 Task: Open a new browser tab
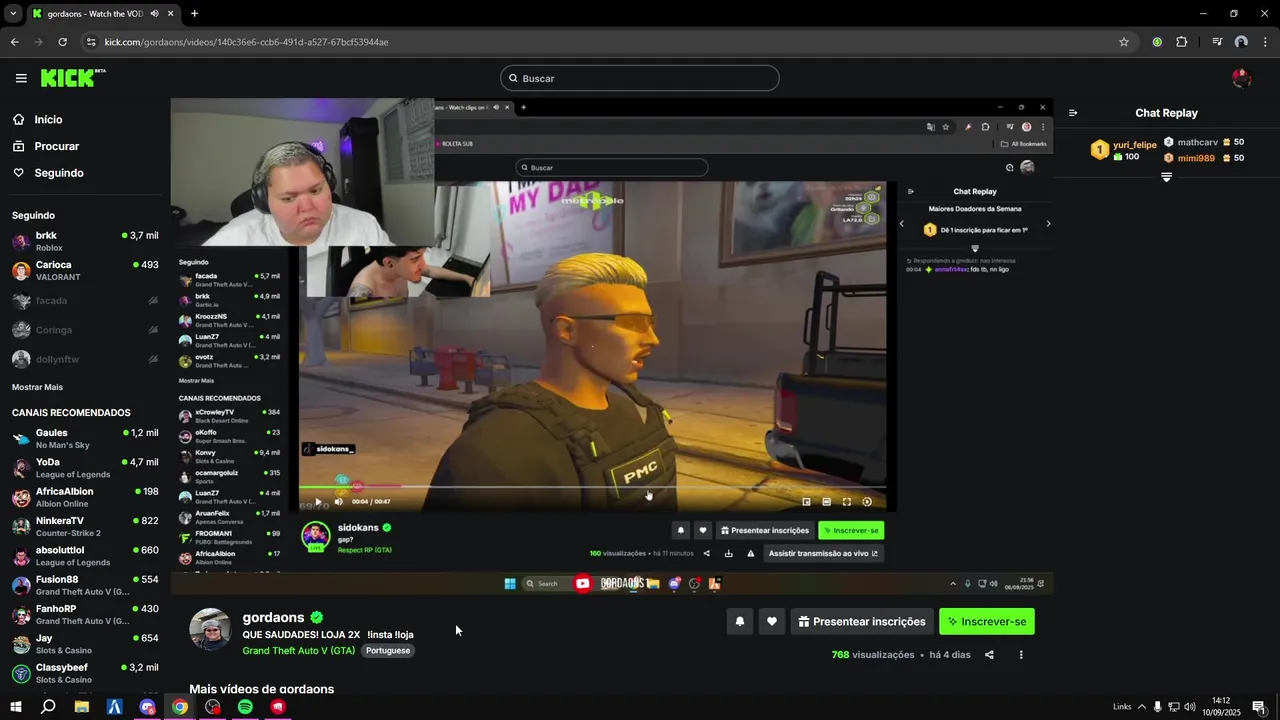pyautogui.click(x=194, y=14)
